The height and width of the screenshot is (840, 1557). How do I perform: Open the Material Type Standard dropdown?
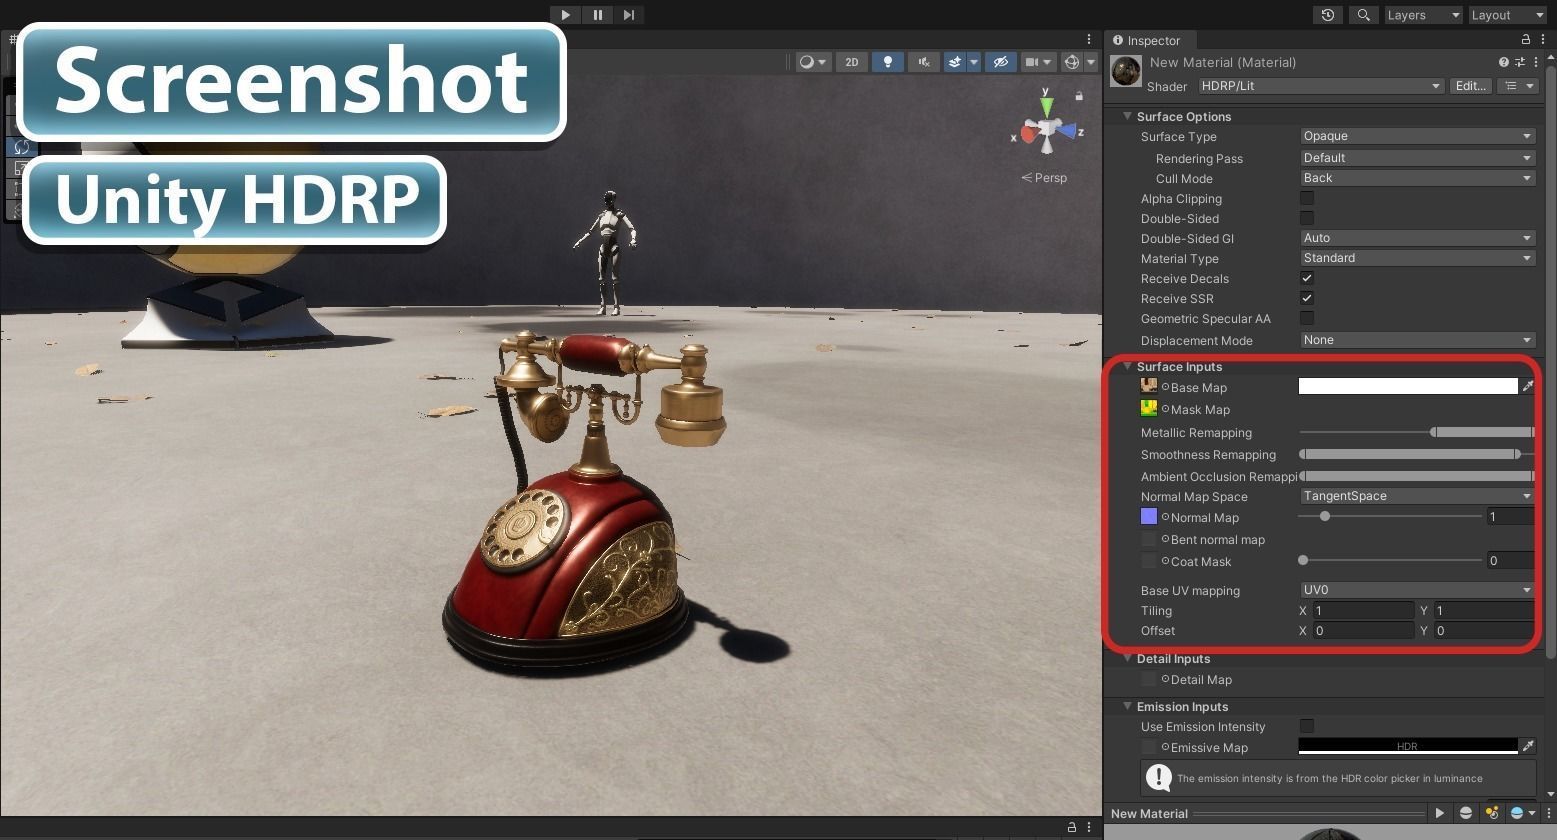pyautogui.click(x=1417, y=258)
